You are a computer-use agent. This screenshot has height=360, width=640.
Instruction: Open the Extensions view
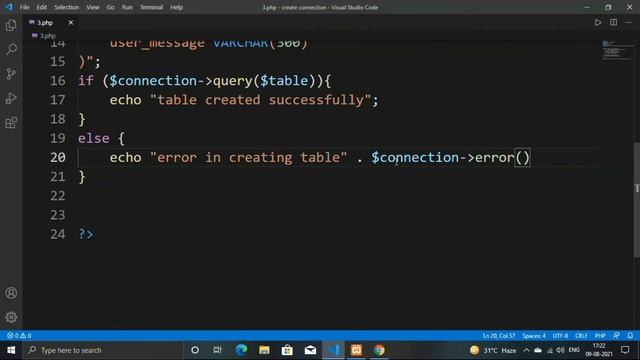tap(11, 122)
